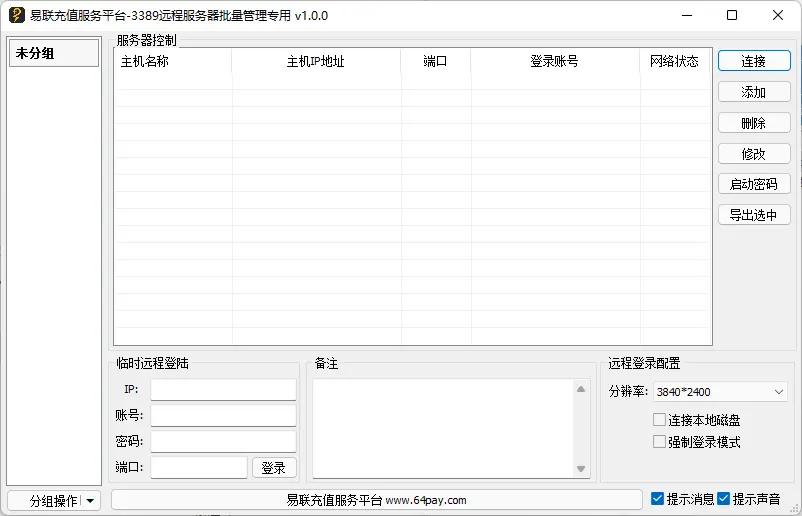Expand the 分组操作 dropdown menu
The height and width of the screenshot is (516, 802).
90,500
